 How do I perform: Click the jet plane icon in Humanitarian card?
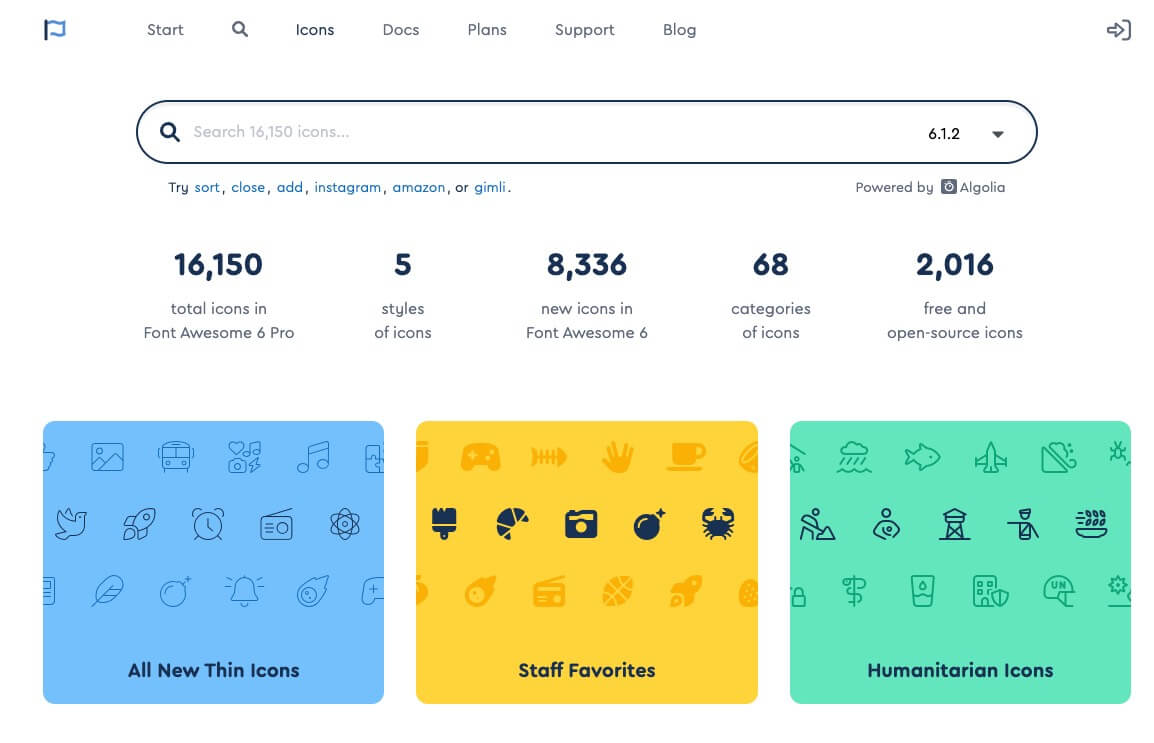click(991, 457)
